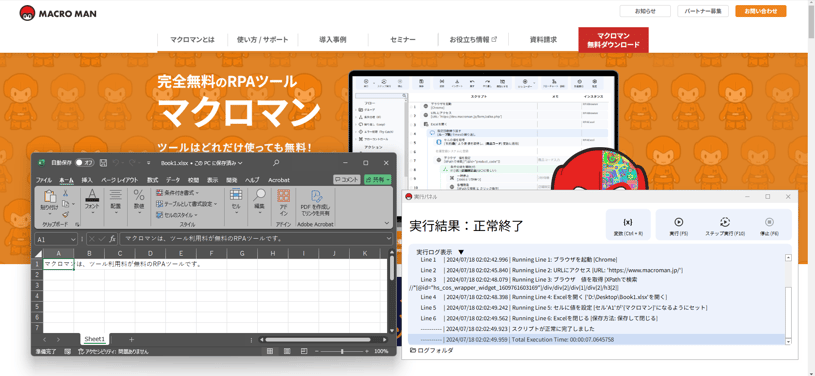
Task: Collapse the Excel ribbon chevron
Action: tap(387, 223)
